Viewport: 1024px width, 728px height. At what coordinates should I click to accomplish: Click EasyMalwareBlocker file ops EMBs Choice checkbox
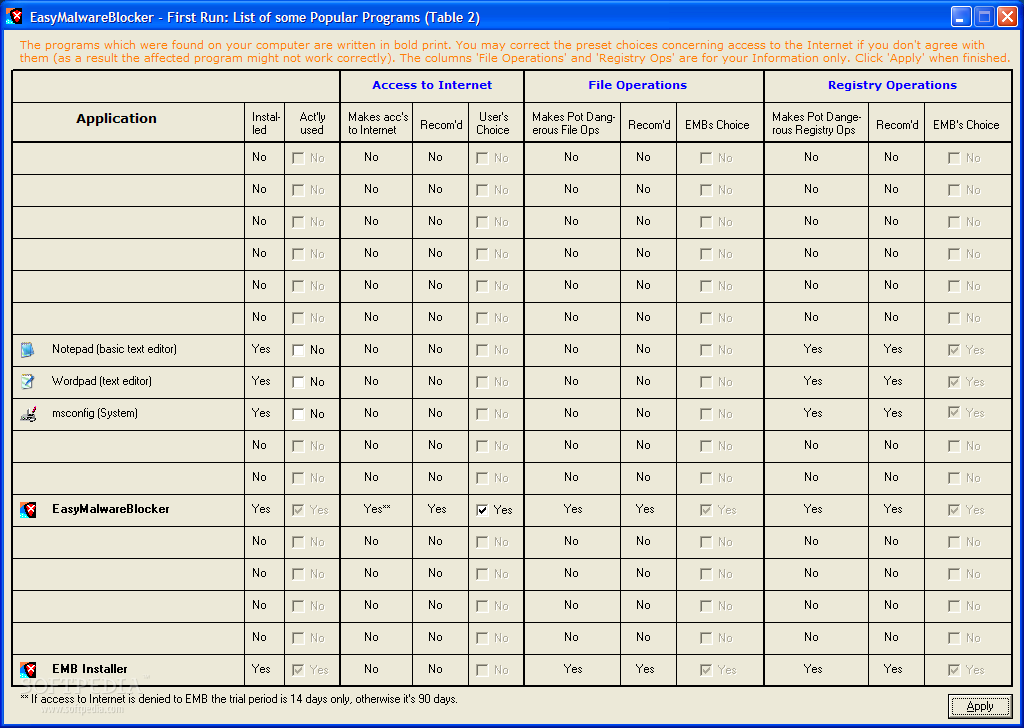pyautogui.click(x=705, y=510)
